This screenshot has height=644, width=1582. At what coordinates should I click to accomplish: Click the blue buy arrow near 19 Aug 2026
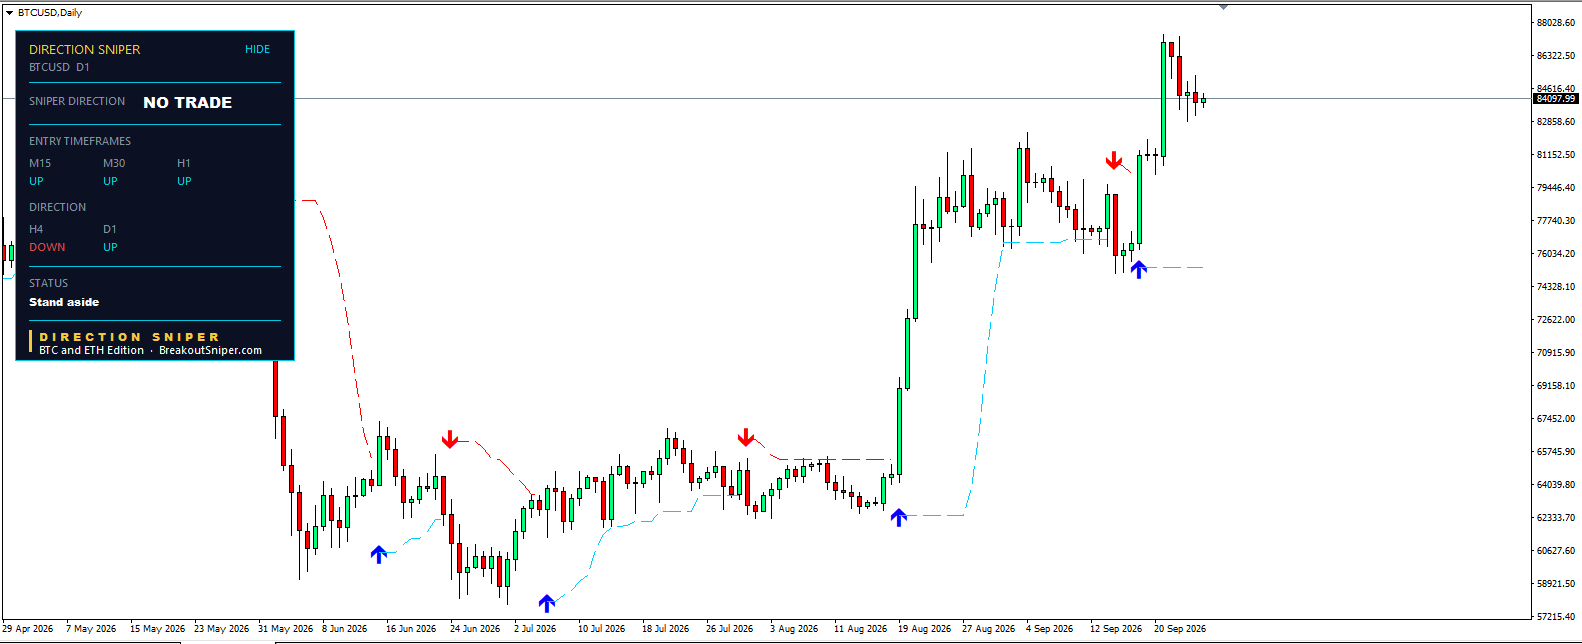click(x=898, y=517)
